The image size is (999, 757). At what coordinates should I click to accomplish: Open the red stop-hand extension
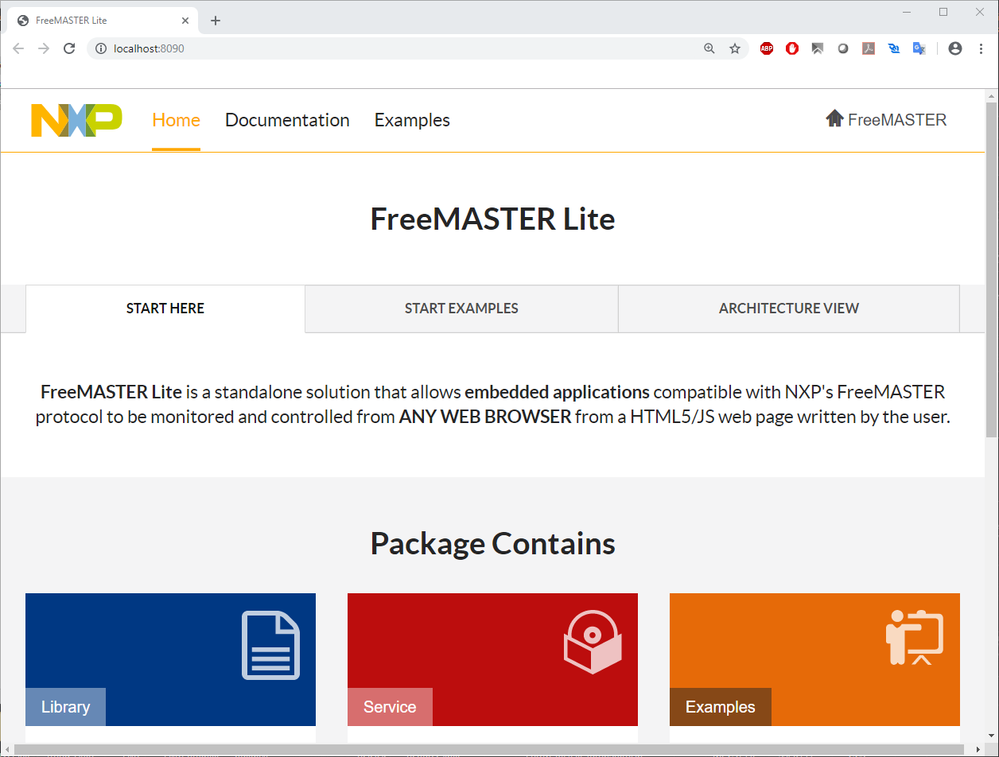tap(792, 48)
